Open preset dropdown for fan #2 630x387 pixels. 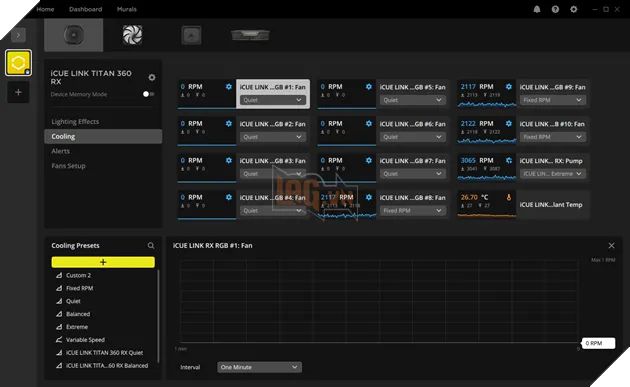pyautogui.click(x=272, y=137)
